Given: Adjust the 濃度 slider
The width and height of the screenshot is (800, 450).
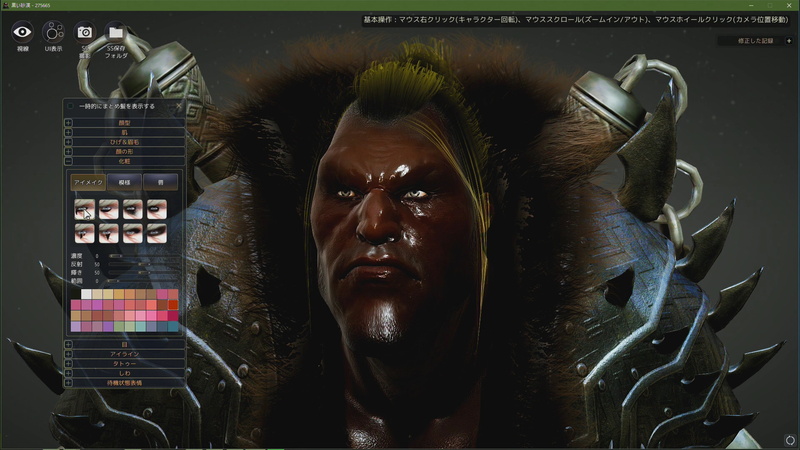Looking at the screenshot, I should [143, 256].
